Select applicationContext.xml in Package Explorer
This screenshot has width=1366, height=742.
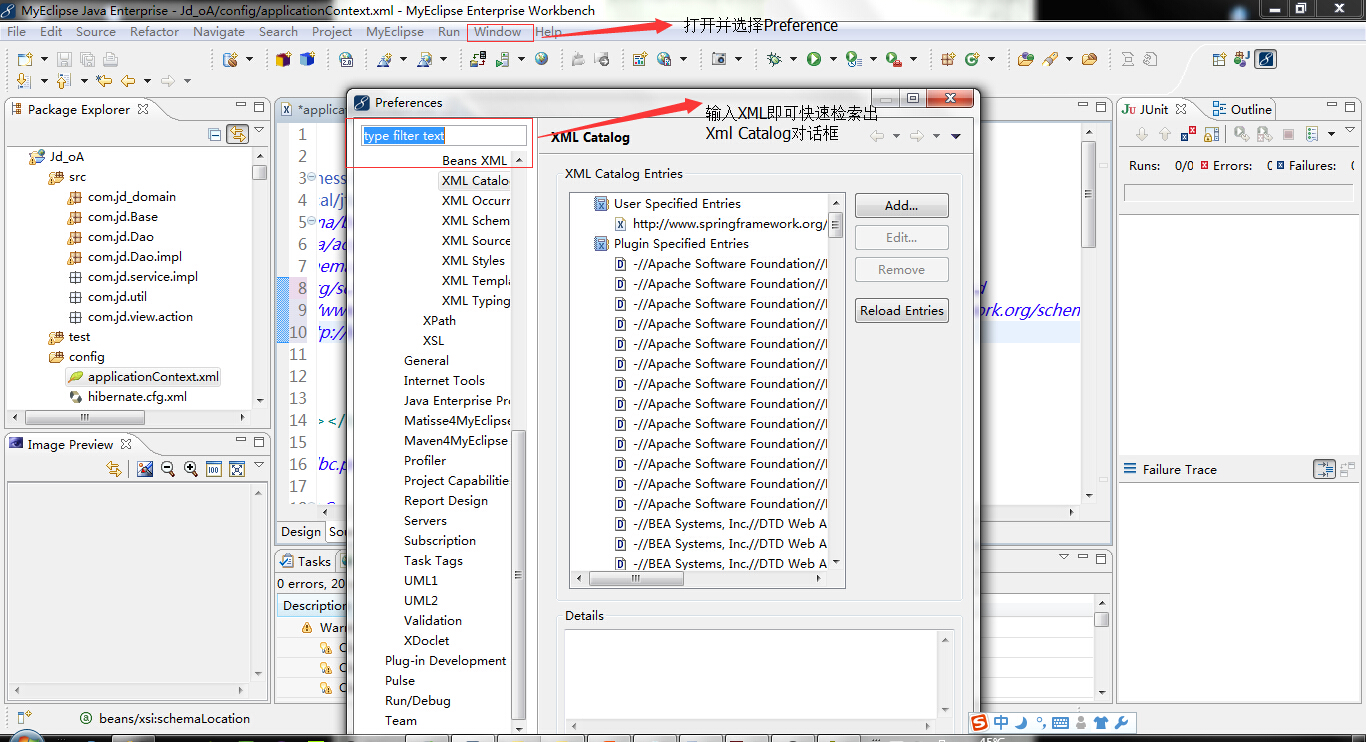click(x=143, y=377)
